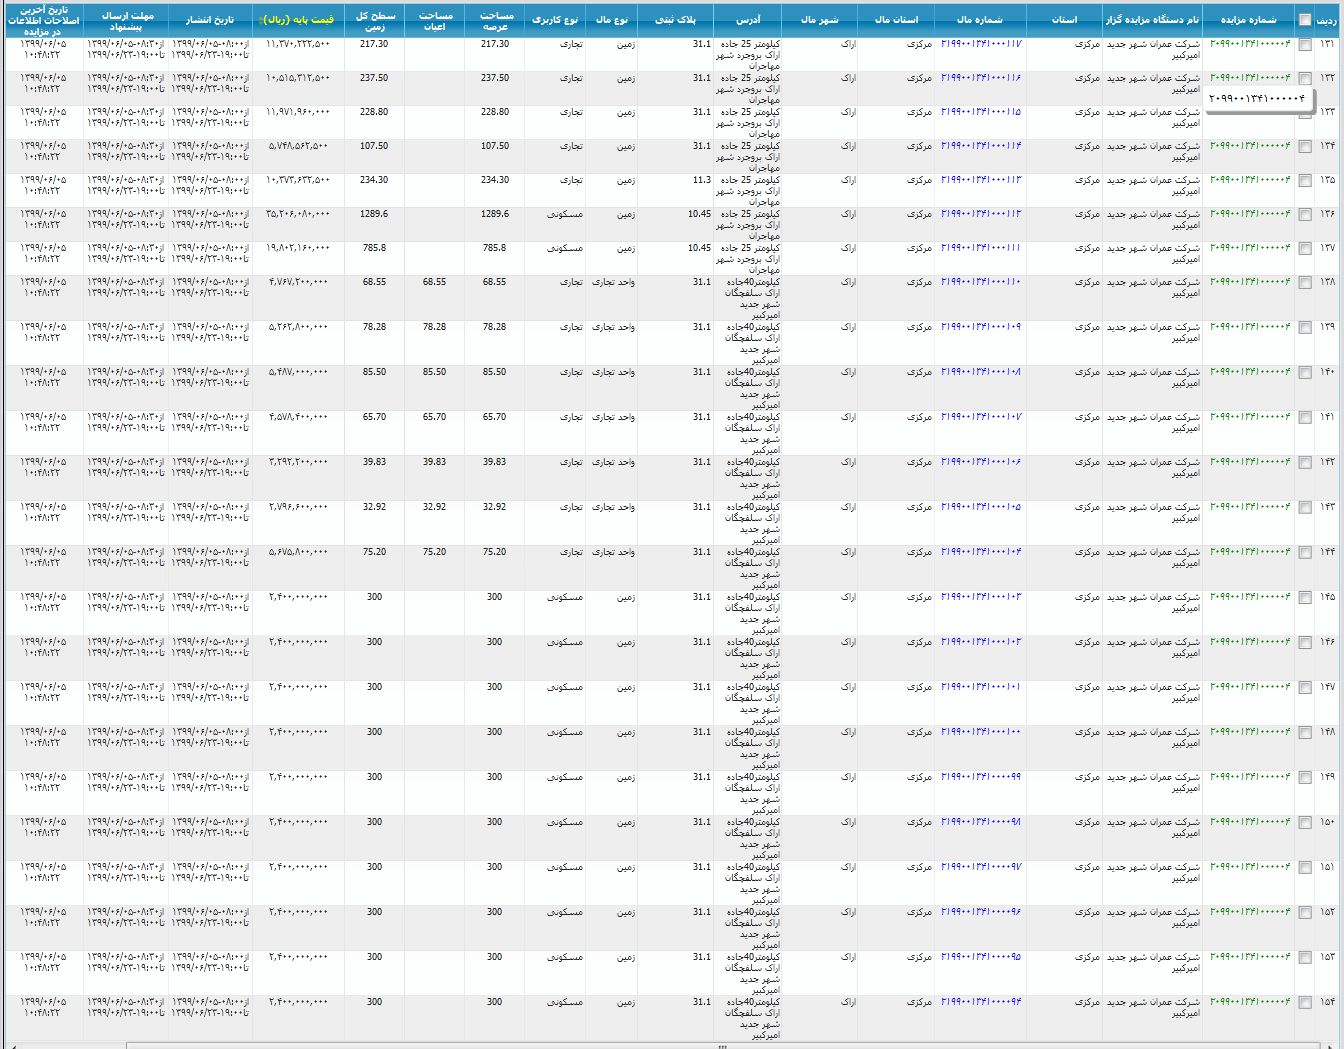Sort the table by آدرس header

click(x=748, y=20)
